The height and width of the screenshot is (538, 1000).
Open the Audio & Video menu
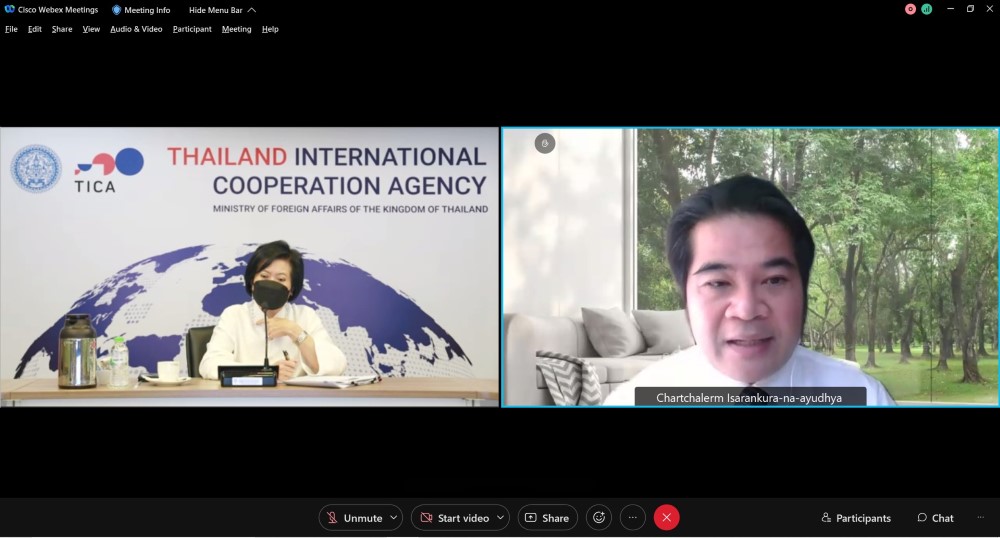[136, 29]
